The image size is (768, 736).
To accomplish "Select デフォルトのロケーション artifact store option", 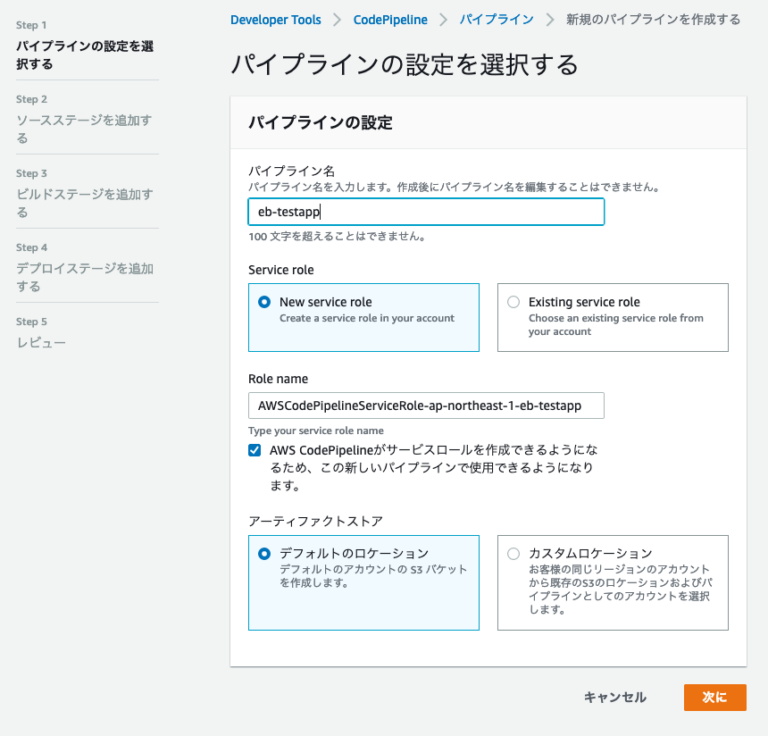I will (x=264, y=553).
